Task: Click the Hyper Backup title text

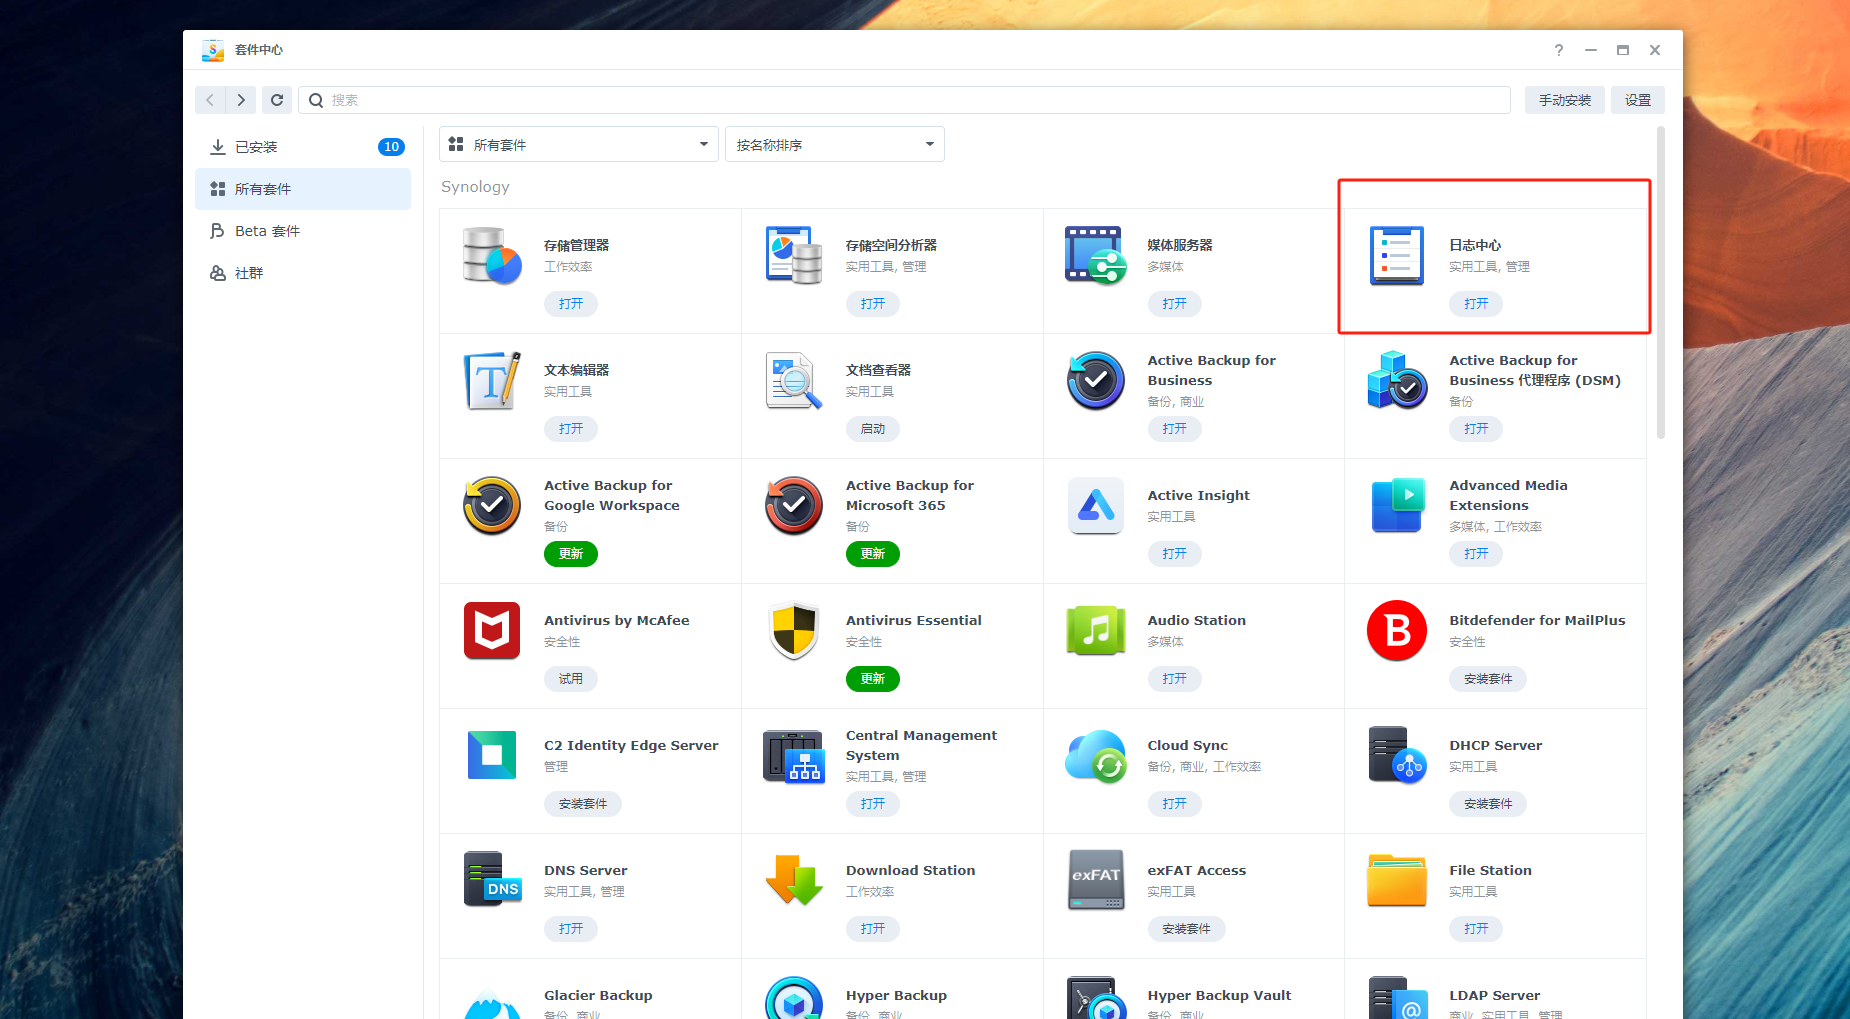Action: 896,996
